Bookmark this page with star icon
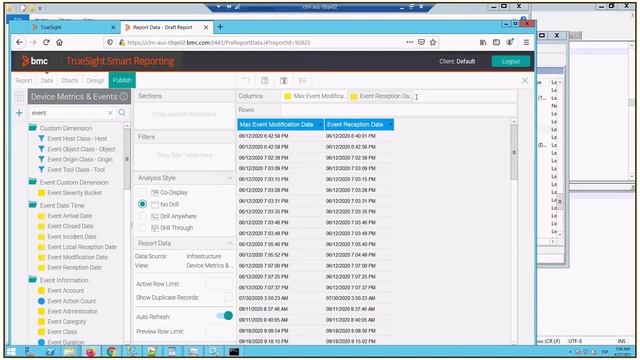 (x=433, y=42)
